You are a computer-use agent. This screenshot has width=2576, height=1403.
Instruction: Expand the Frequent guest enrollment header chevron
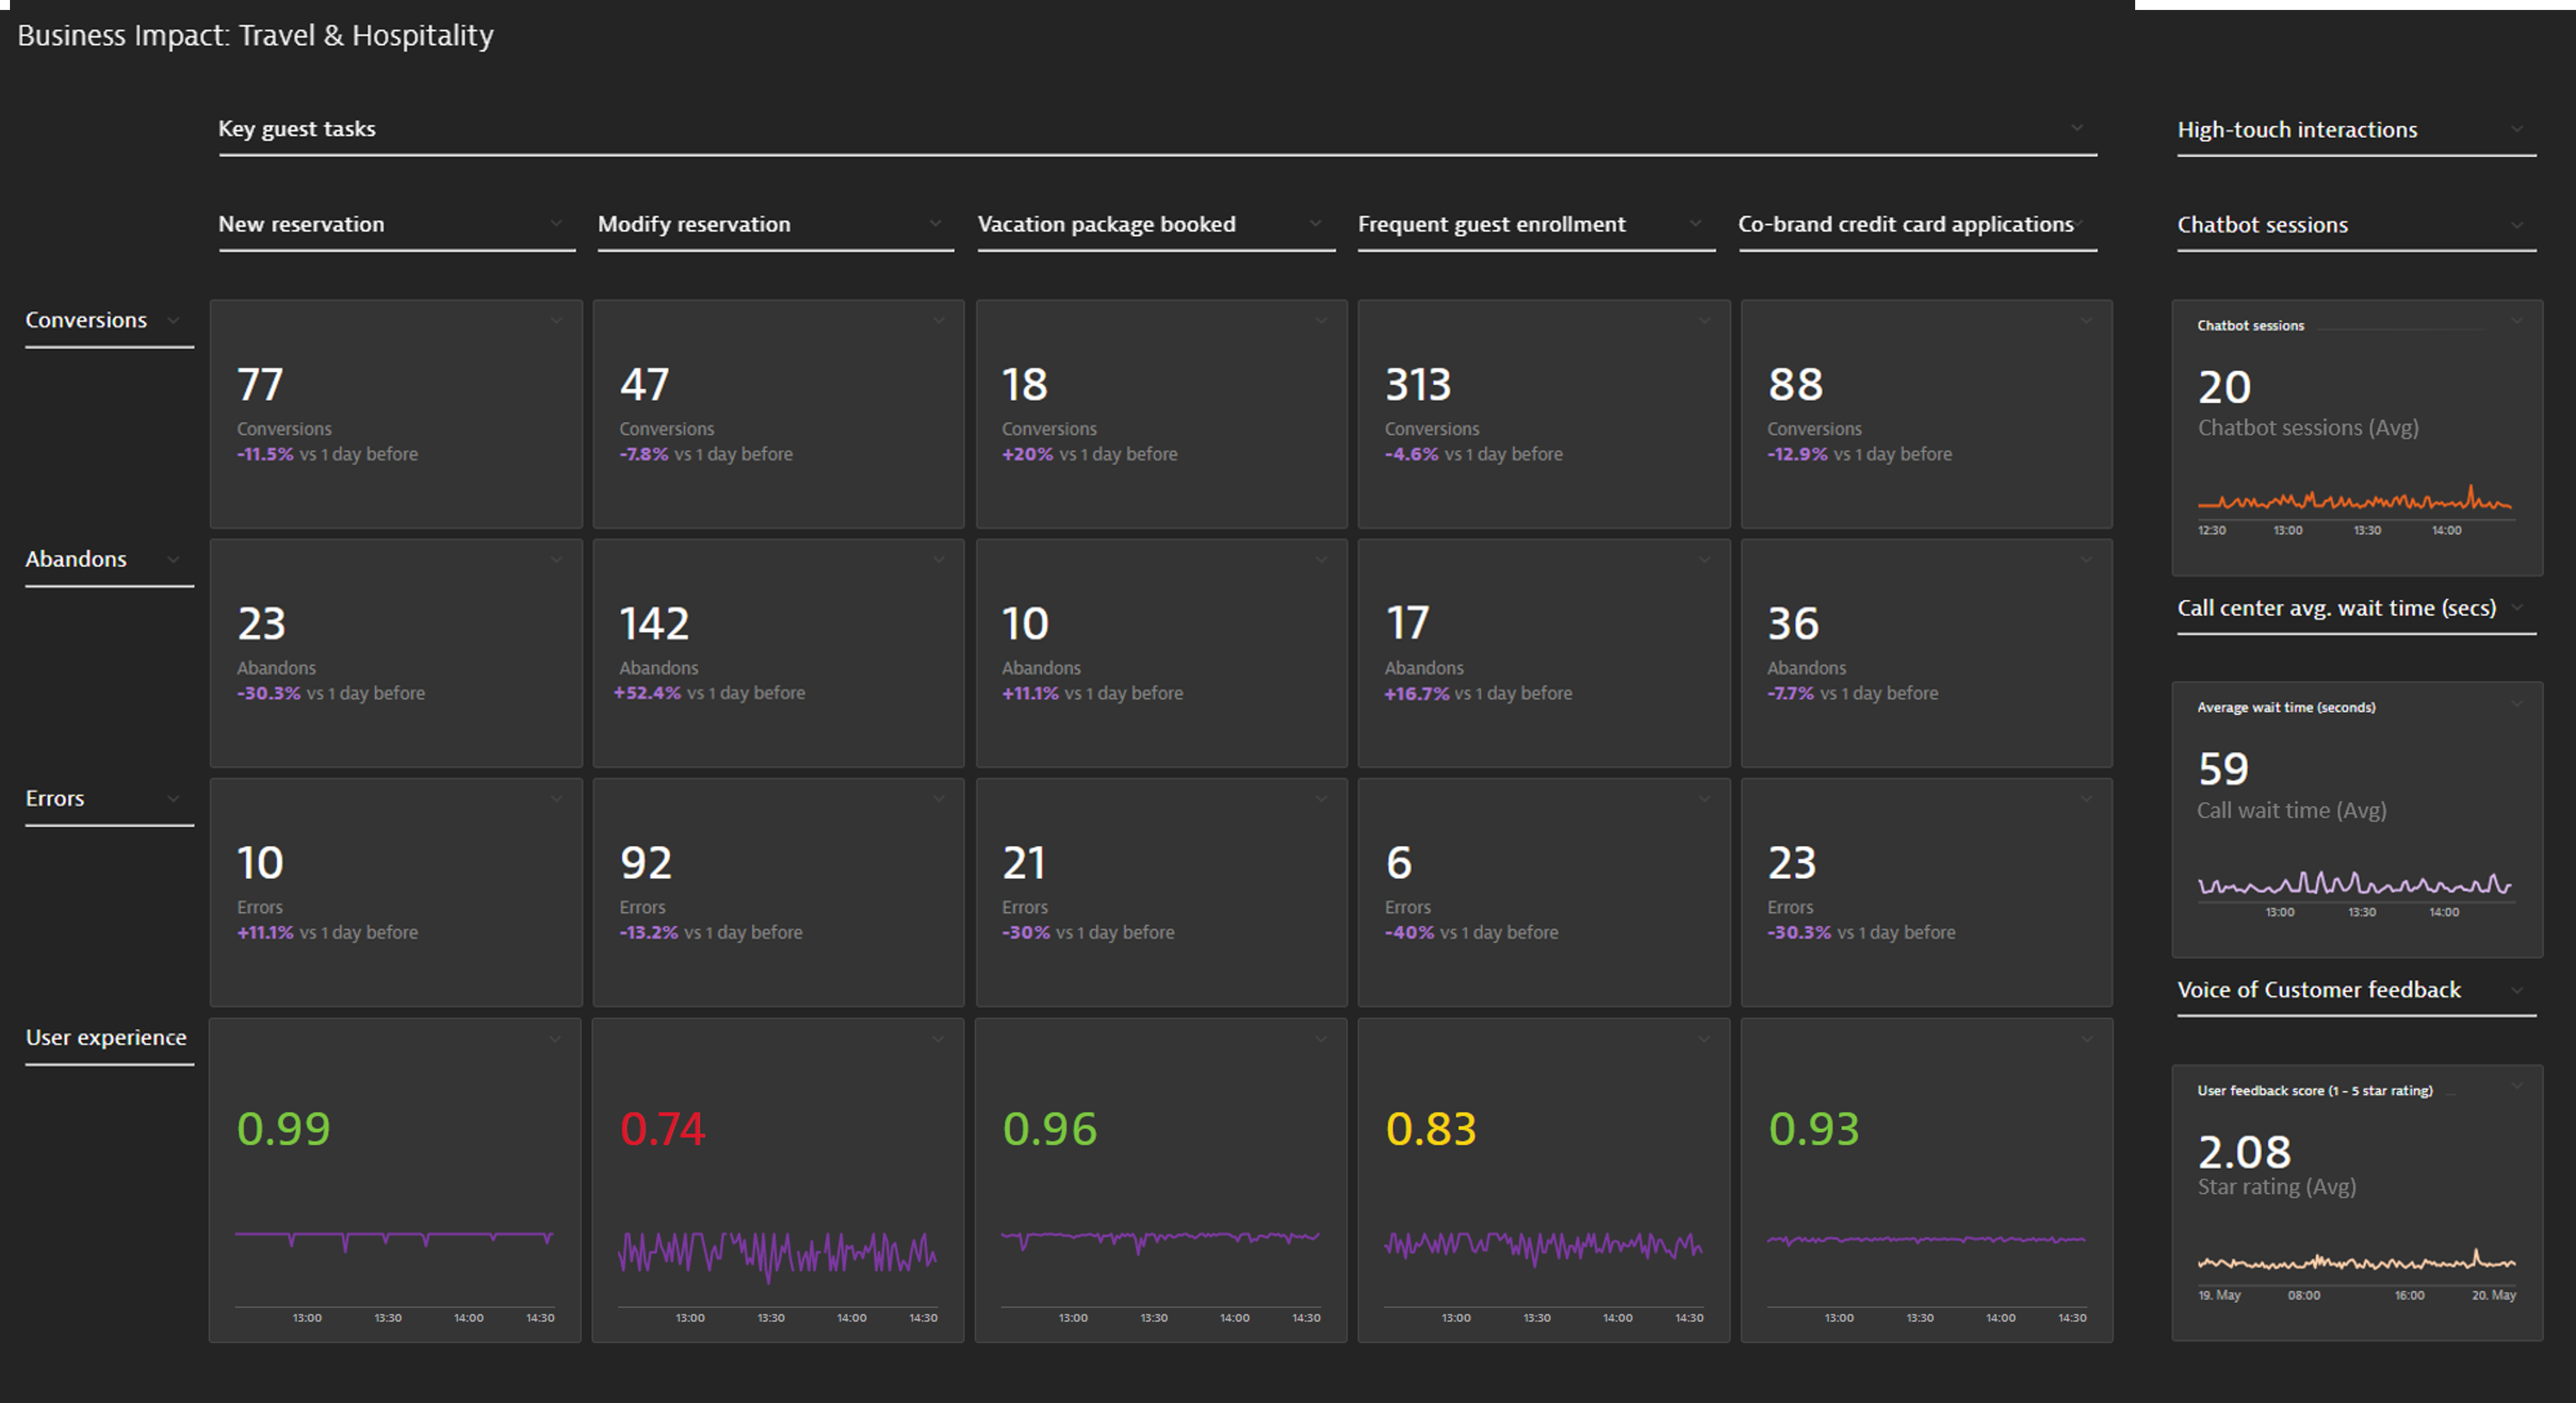1695,223
